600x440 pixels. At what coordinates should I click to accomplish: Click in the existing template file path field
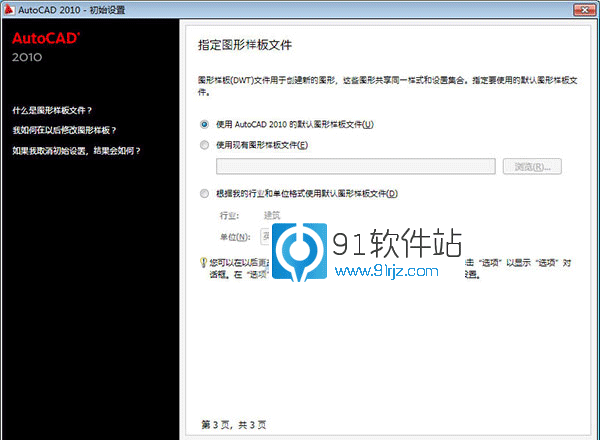click(355, 166)
